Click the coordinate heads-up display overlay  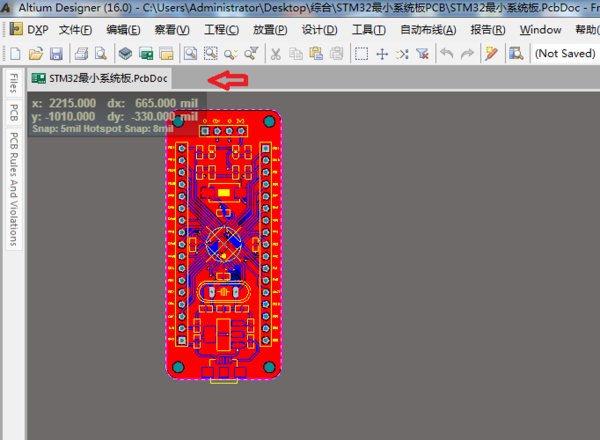pos(117,116)
